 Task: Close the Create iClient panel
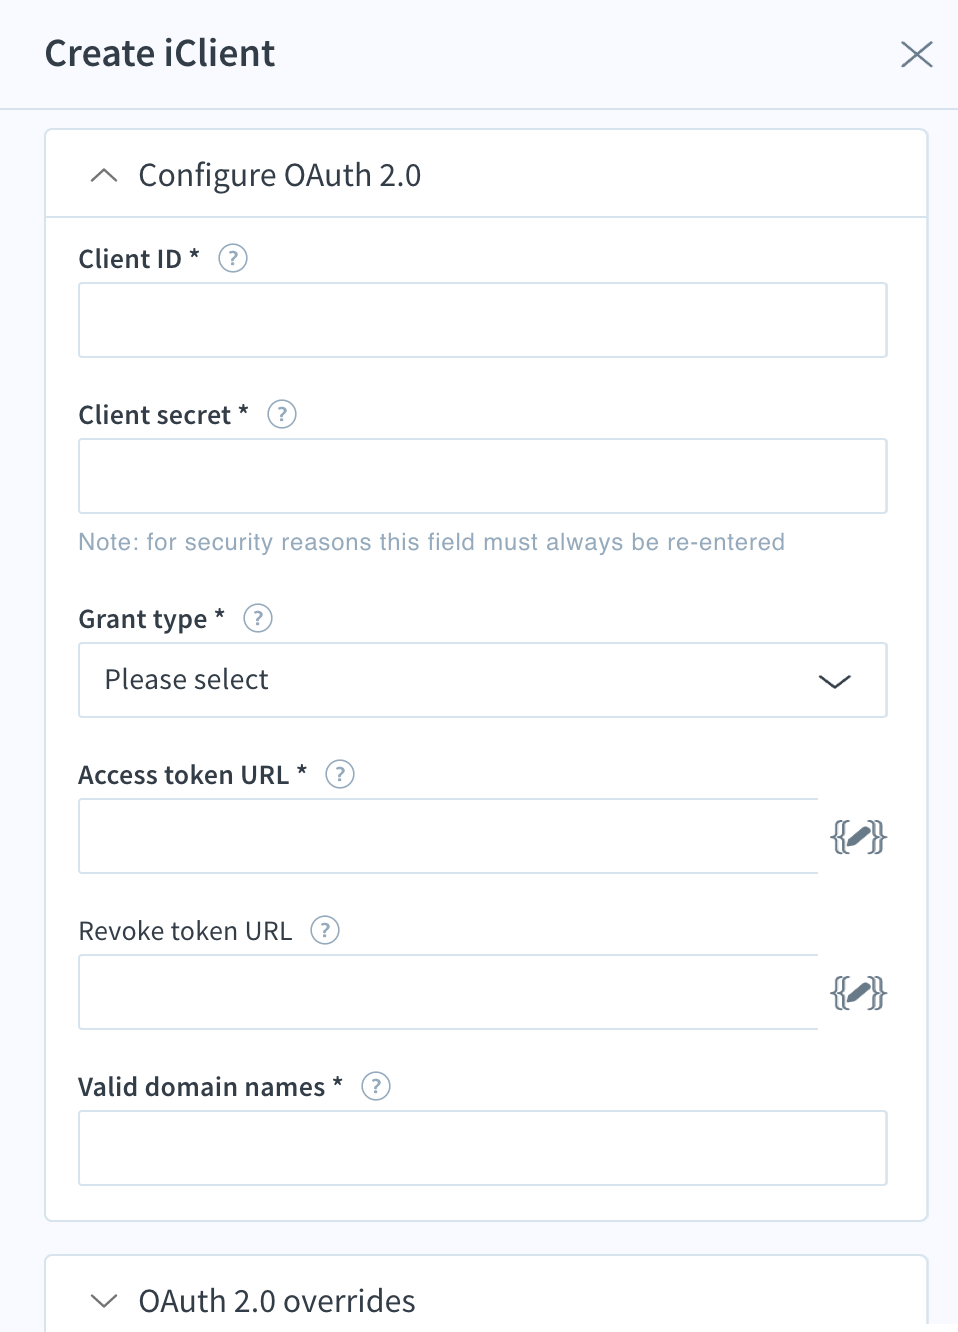[x=917, y=54]
